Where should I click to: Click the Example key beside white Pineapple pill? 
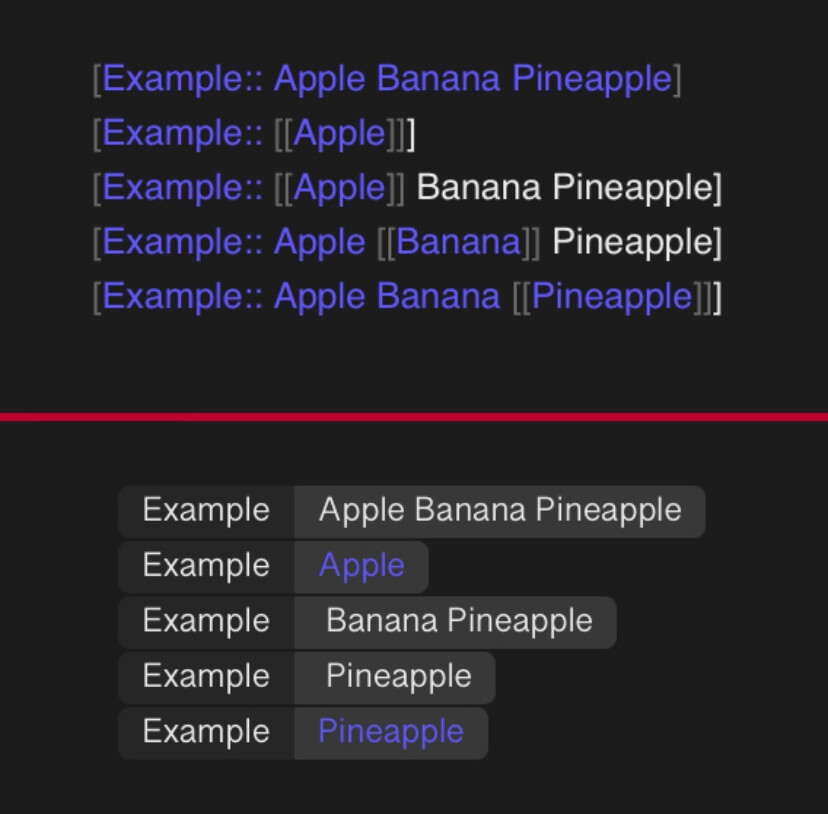(x=206, y=677)
